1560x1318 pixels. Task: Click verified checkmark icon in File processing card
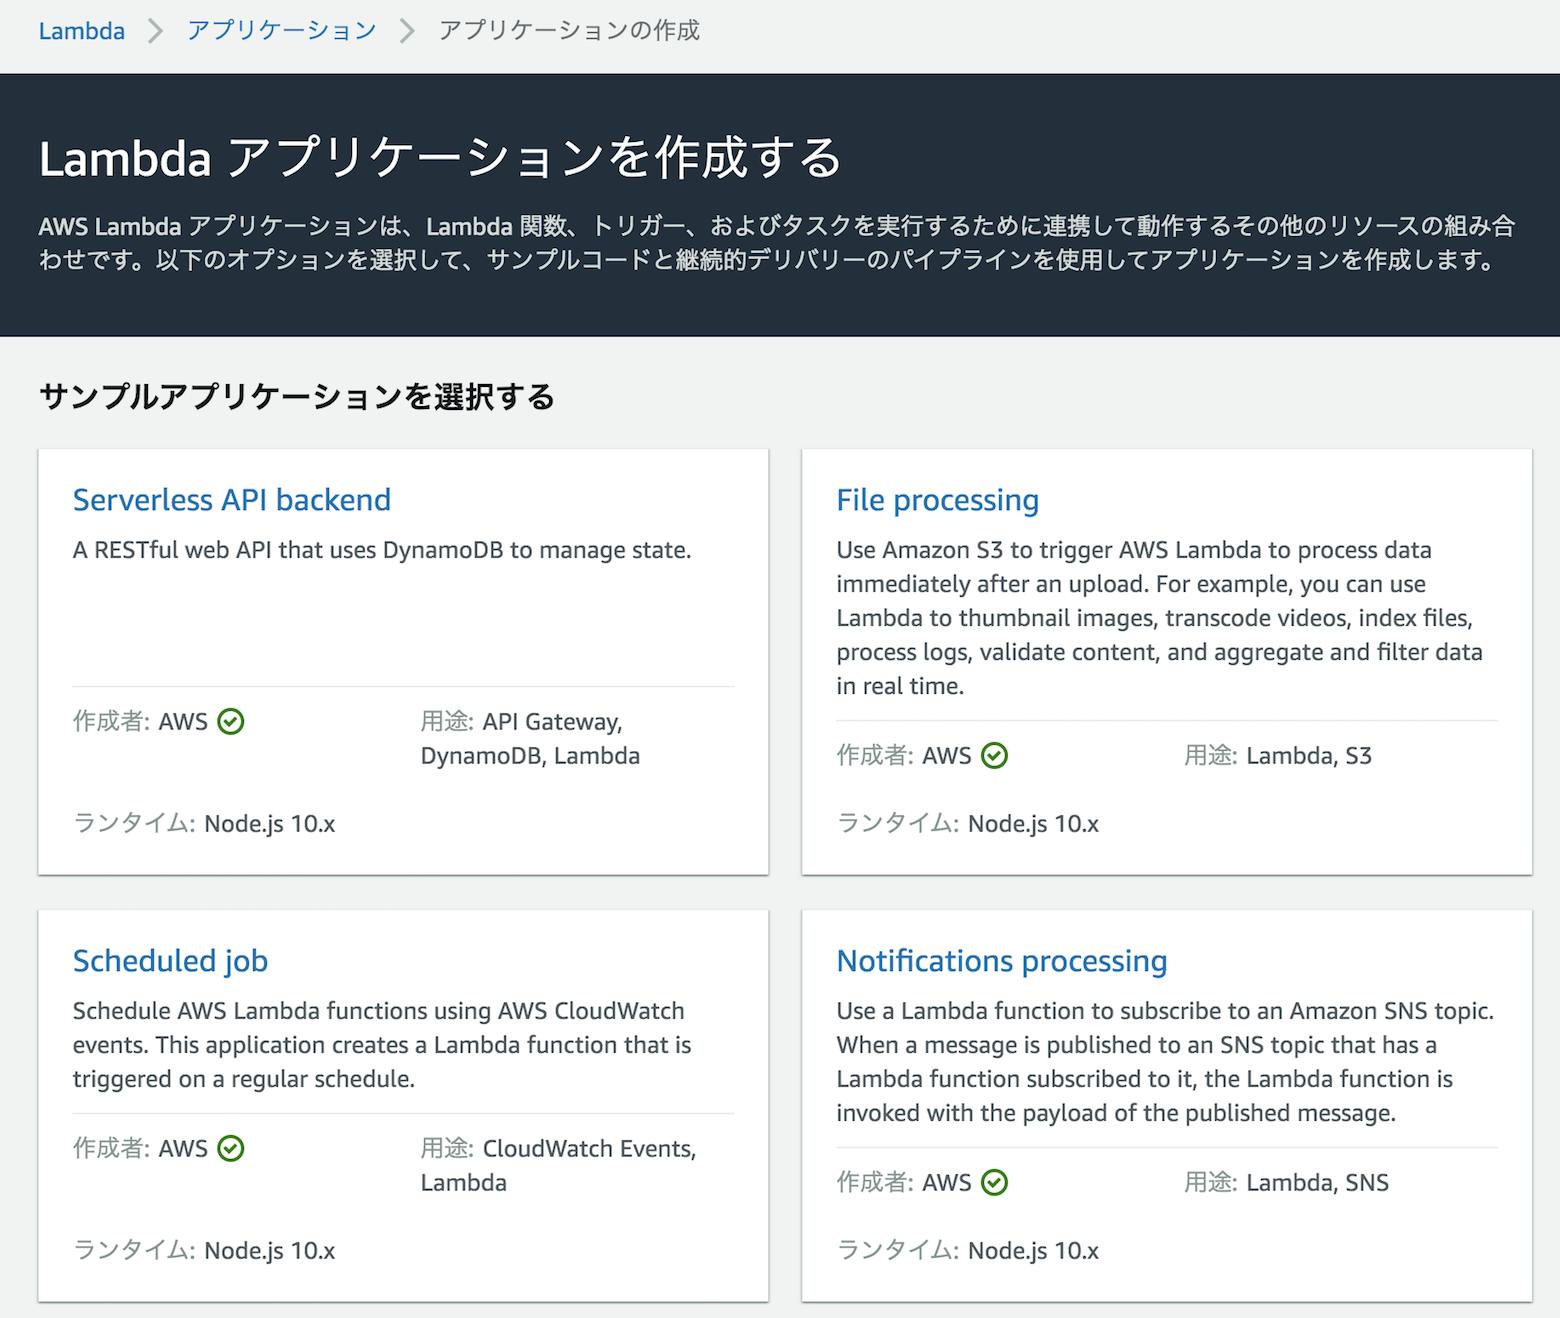click(x=994, y=755)
